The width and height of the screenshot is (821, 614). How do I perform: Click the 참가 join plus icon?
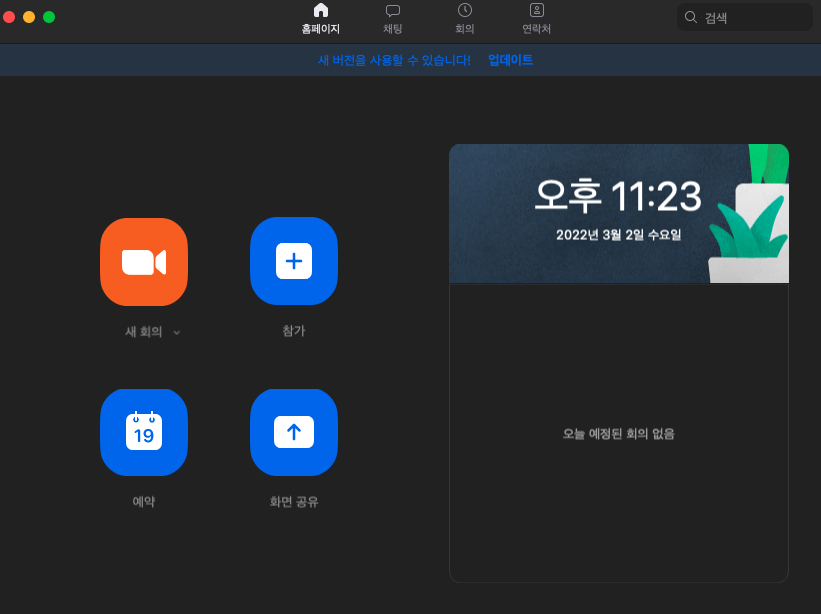[x=294, y=261]
